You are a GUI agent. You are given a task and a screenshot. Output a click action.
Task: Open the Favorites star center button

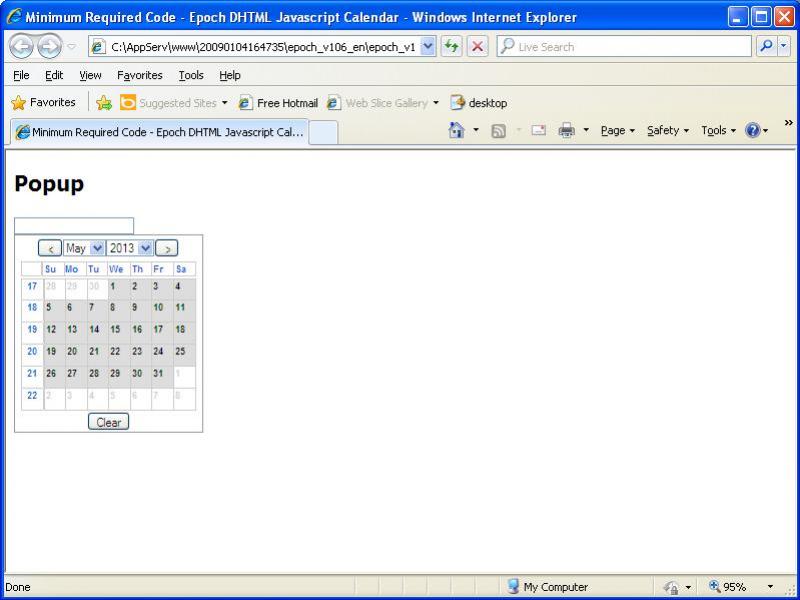pos(43,103)
